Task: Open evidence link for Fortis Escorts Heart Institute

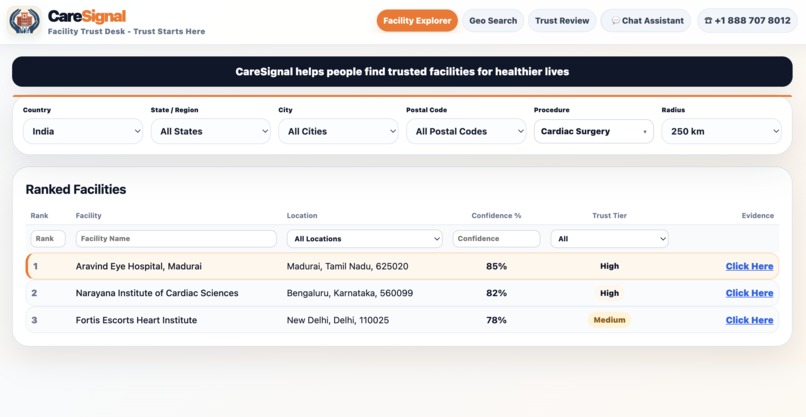Action: [x=749, y=320]
